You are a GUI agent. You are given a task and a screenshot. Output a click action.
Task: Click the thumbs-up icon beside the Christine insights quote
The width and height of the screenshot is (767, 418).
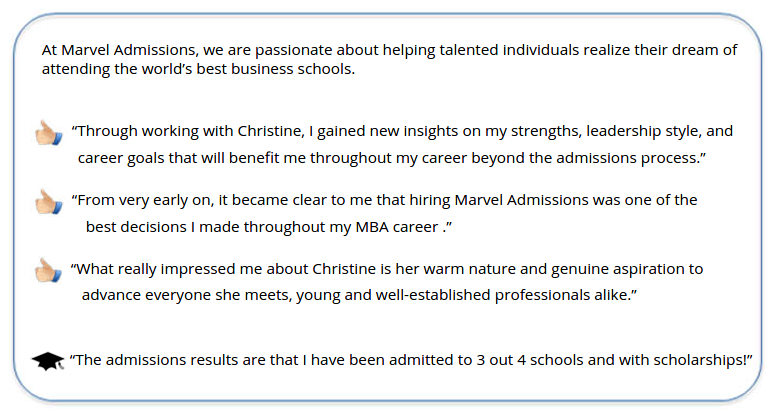(x=49, y=132)
